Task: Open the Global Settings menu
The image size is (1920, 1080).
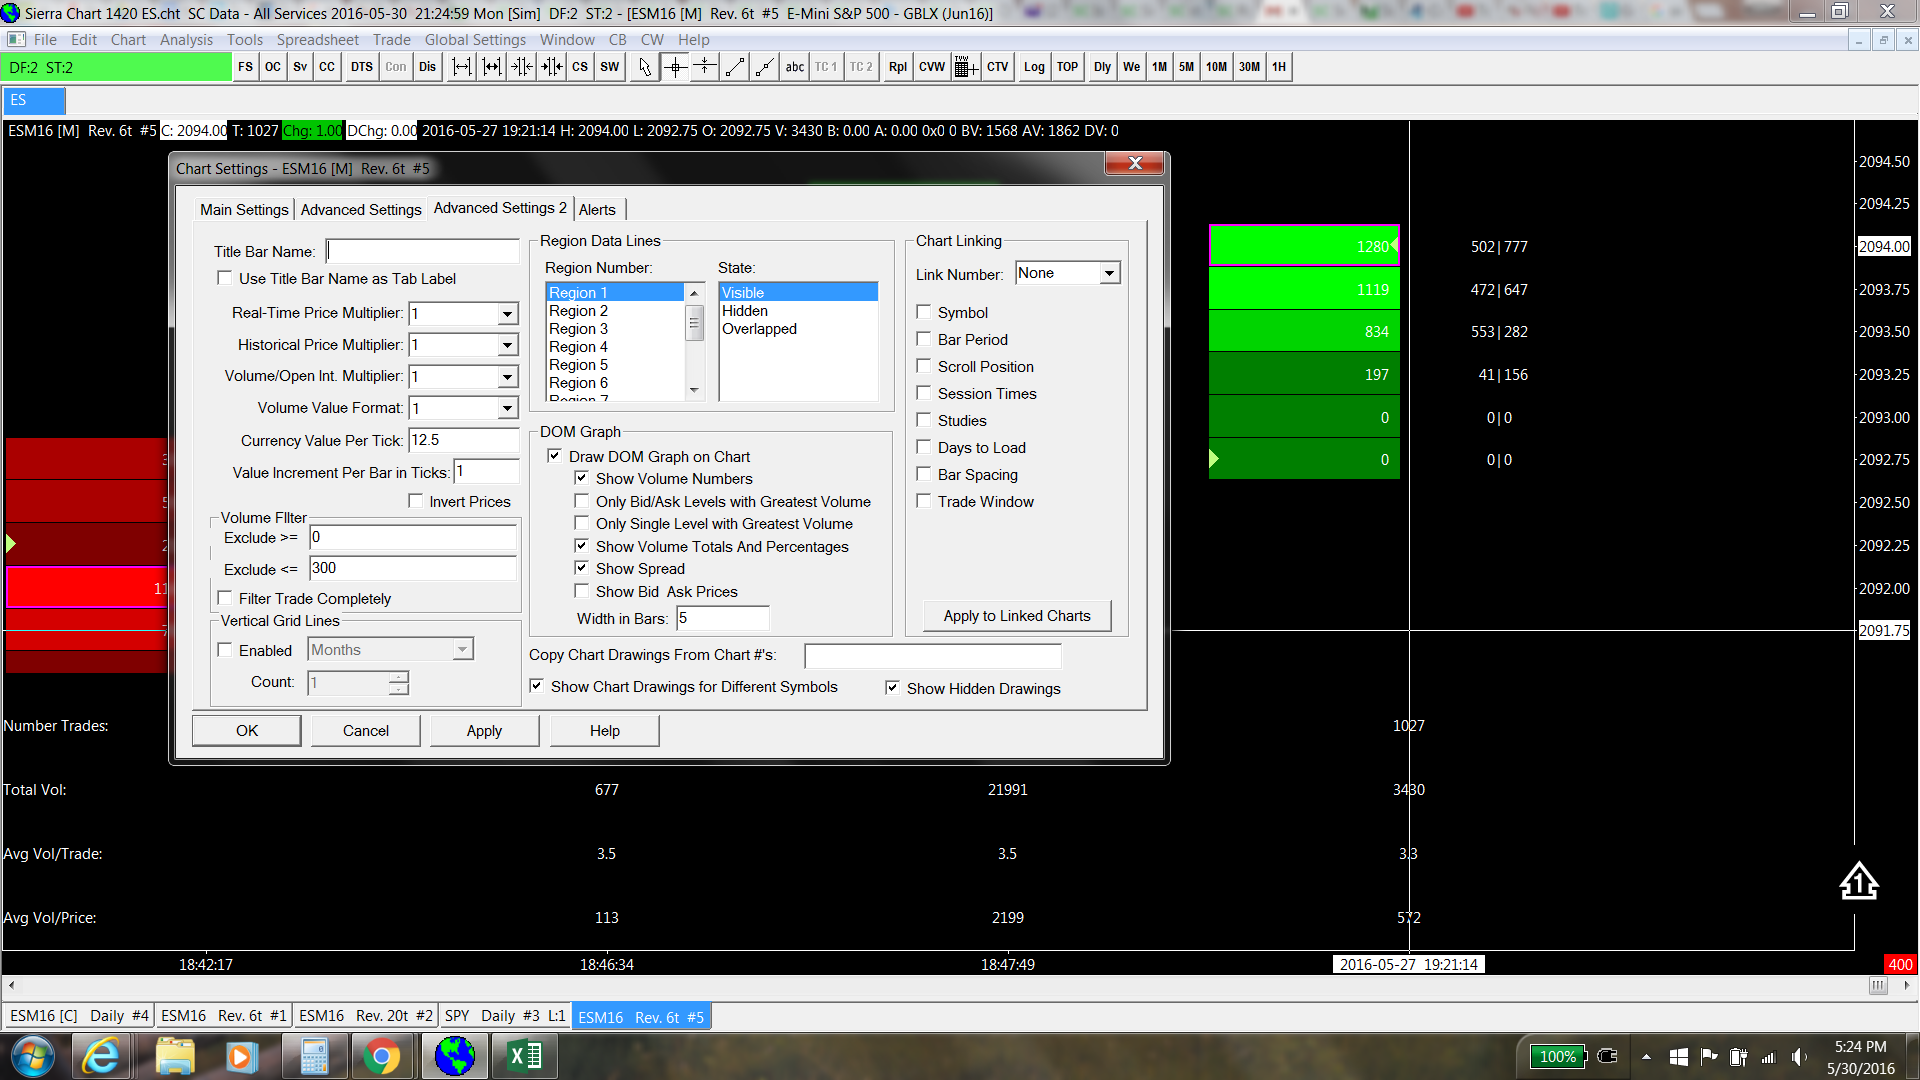Action: click(x=475, y=40)
